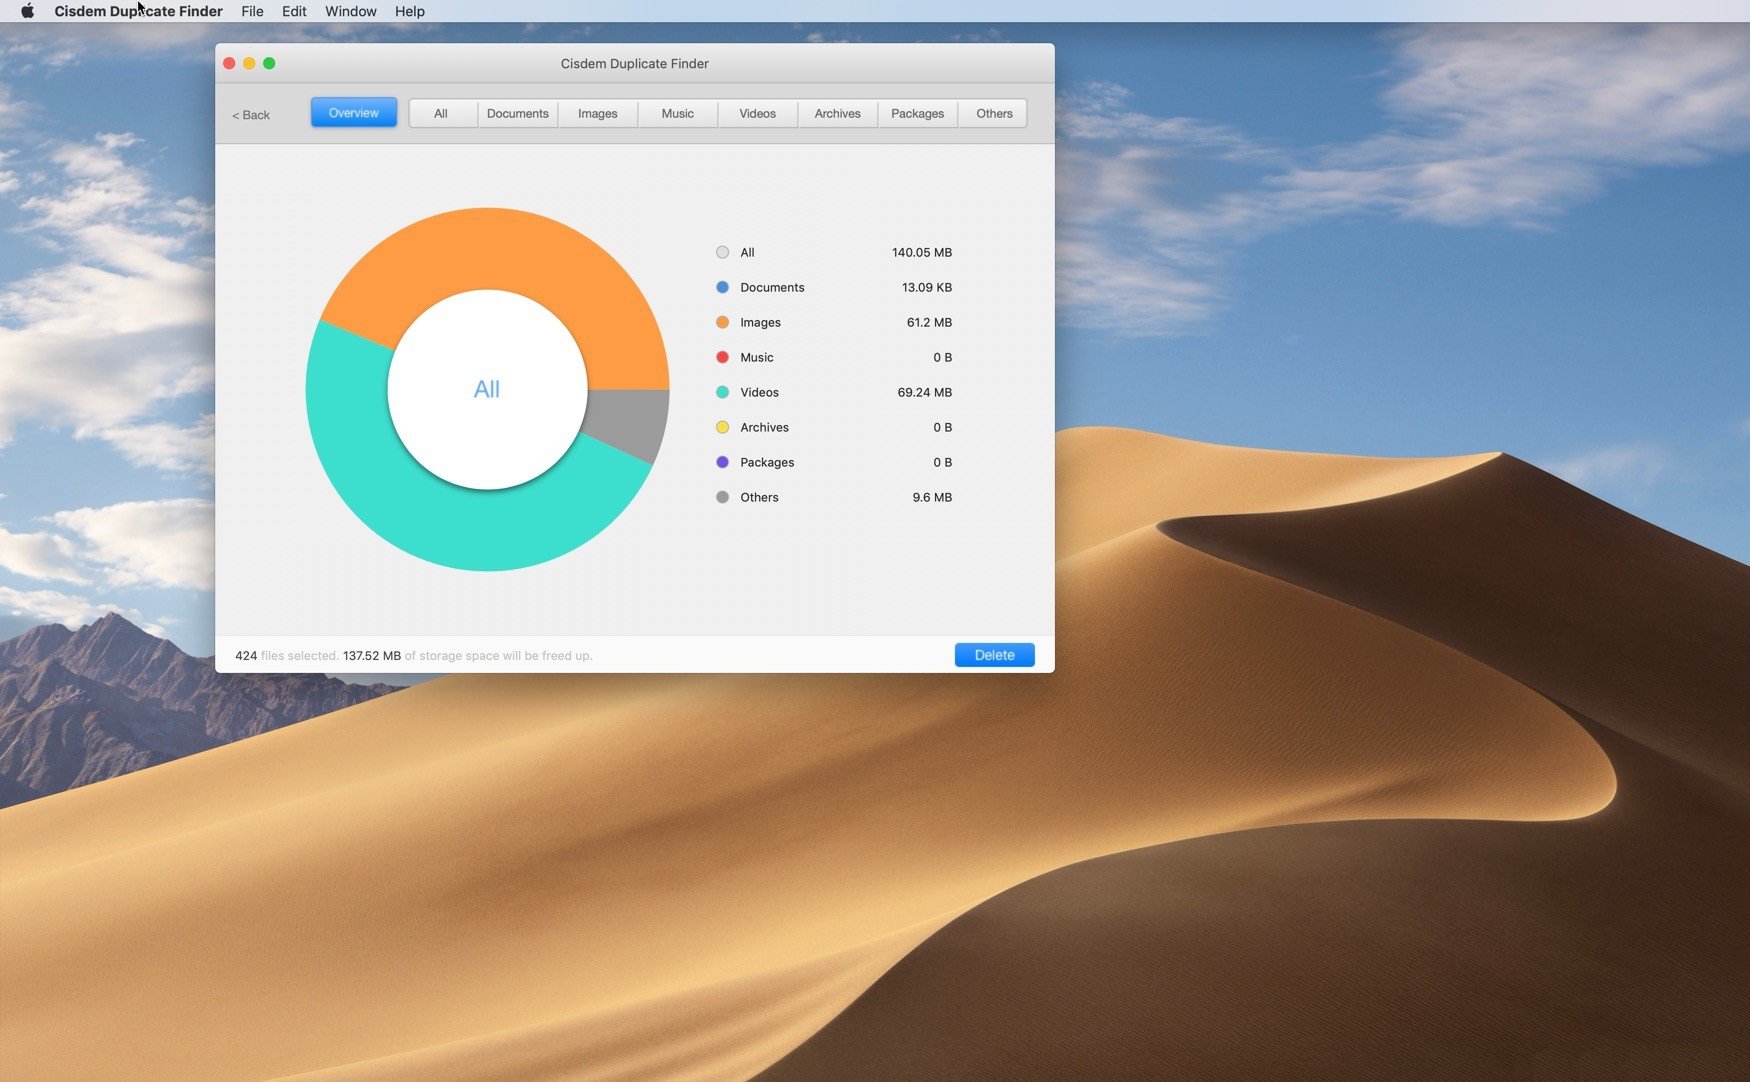Open the Cisdem Duplicate Finder app menu

[x=138, y=11]
